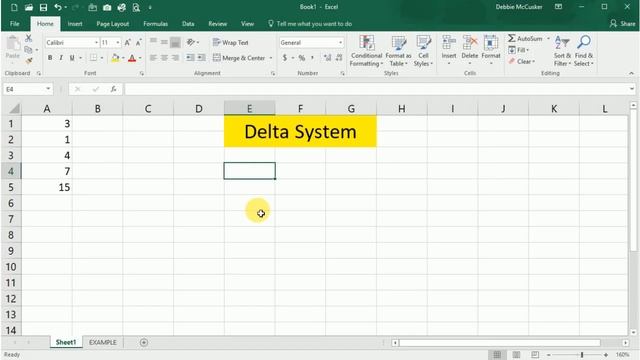Image resolution: width=640 pixels, height=360 pixels.
Task: Open the font size dropdown
Action: 118,42
